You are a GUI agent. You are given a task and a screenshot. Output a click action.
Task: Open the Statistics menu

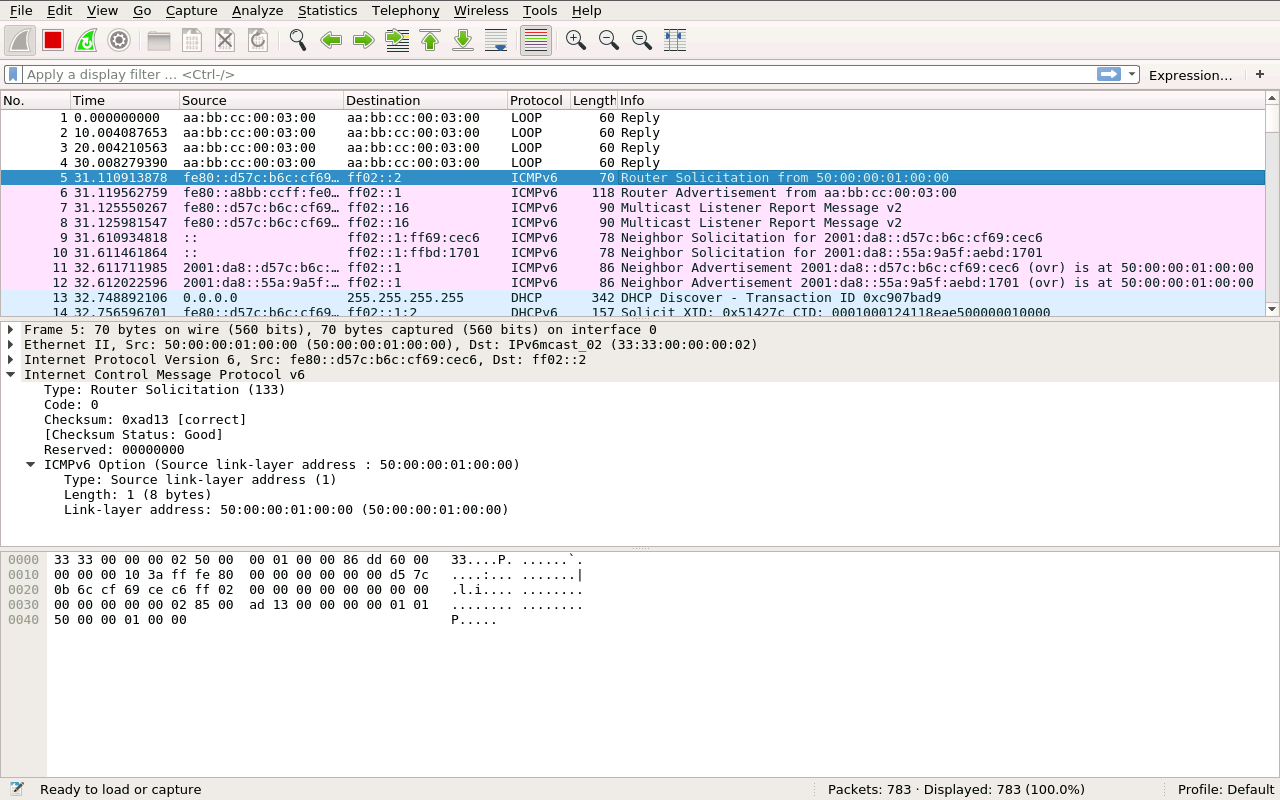coord(327,10)
